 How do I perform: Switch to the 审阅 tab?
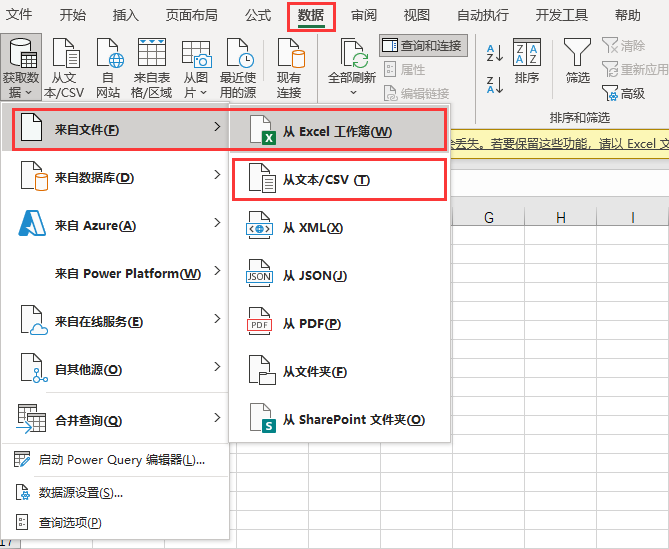364,15
